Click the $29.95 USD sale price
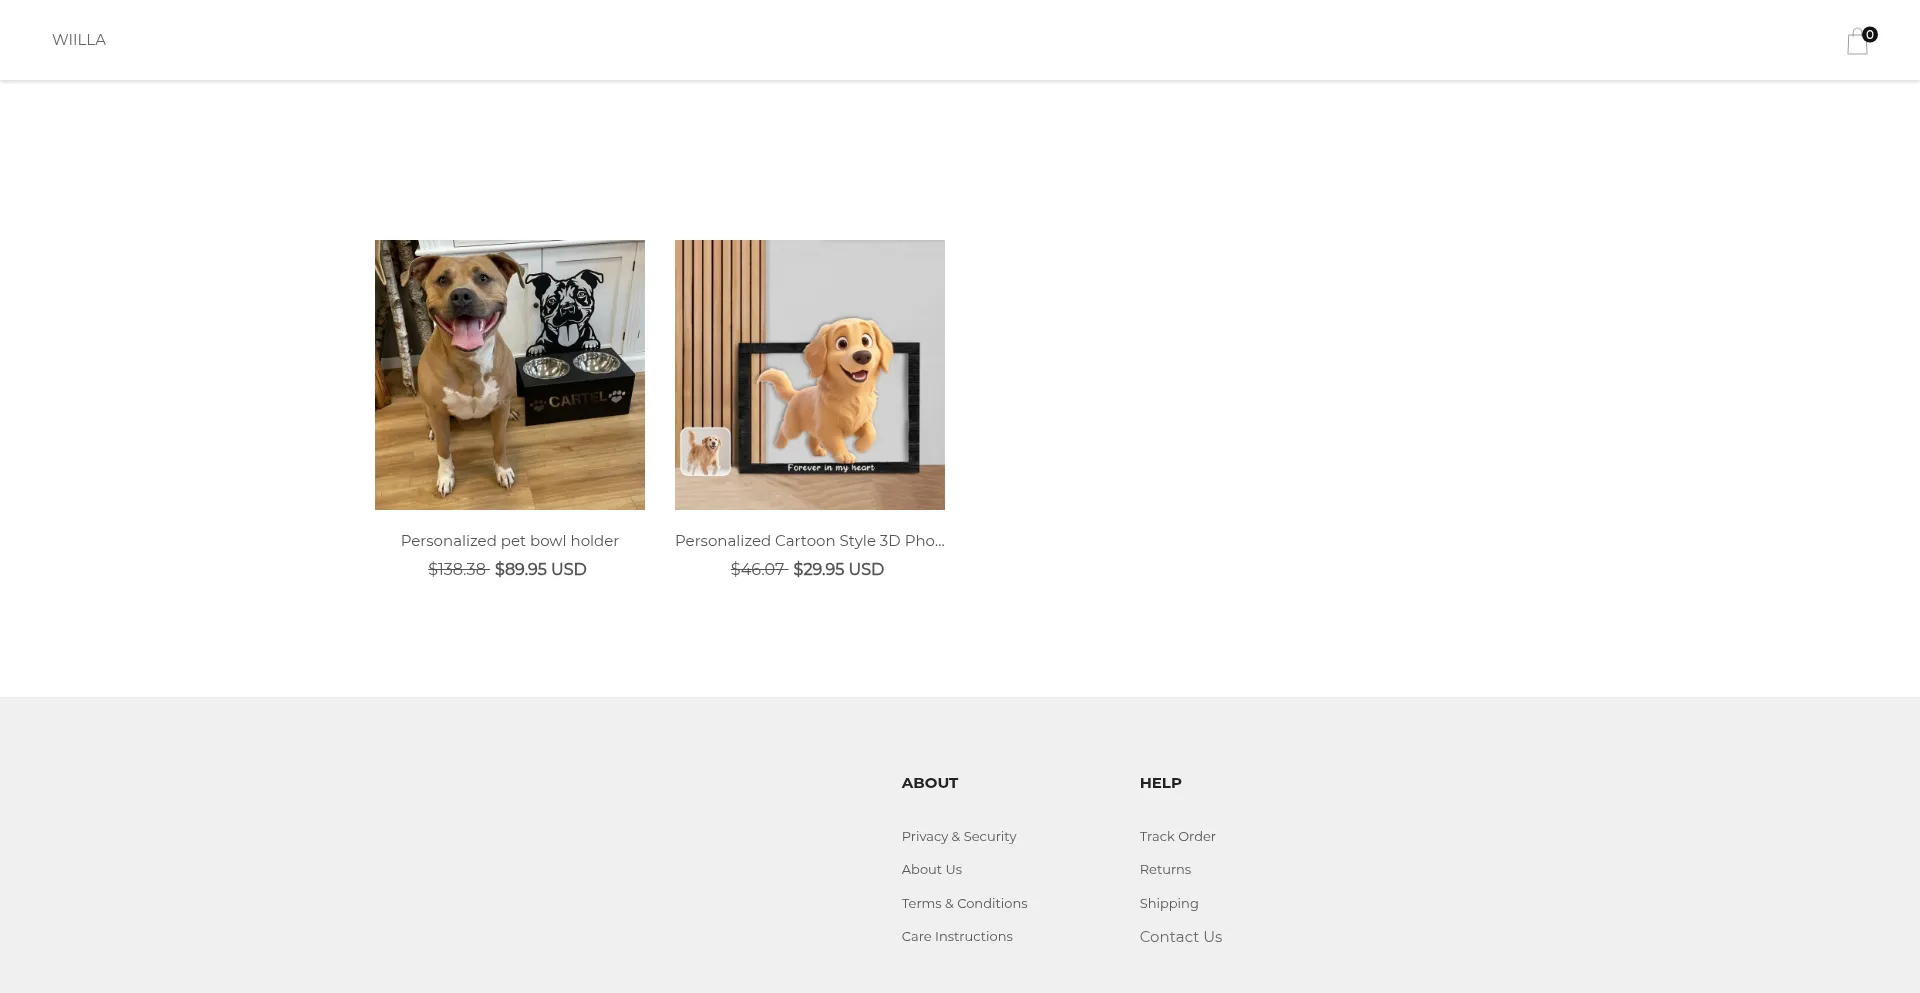 pos(838,570)
